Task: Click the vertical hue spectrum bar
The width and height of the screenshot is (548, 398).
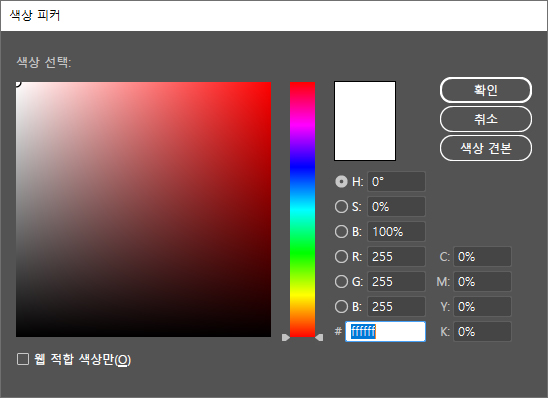Action: click(x=303, y=209)
